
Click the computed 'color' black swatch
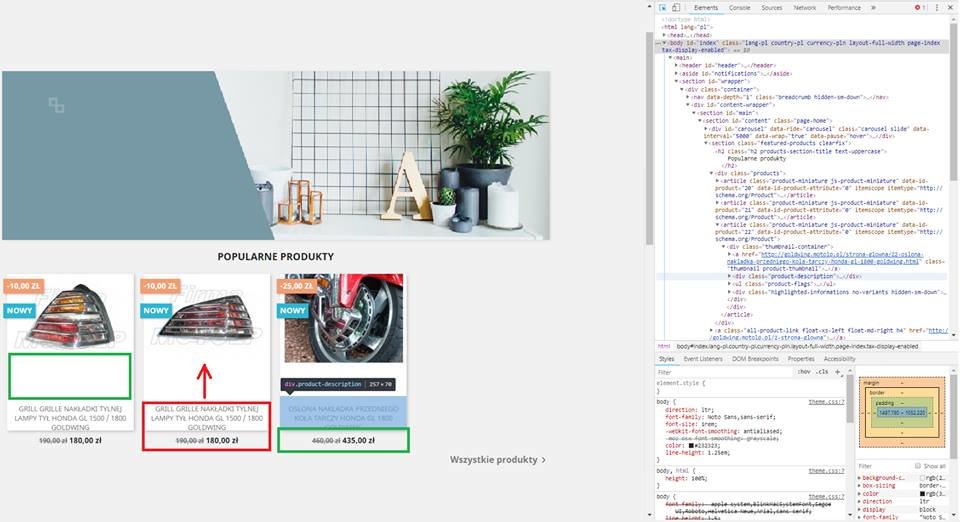tap(923, 494)
